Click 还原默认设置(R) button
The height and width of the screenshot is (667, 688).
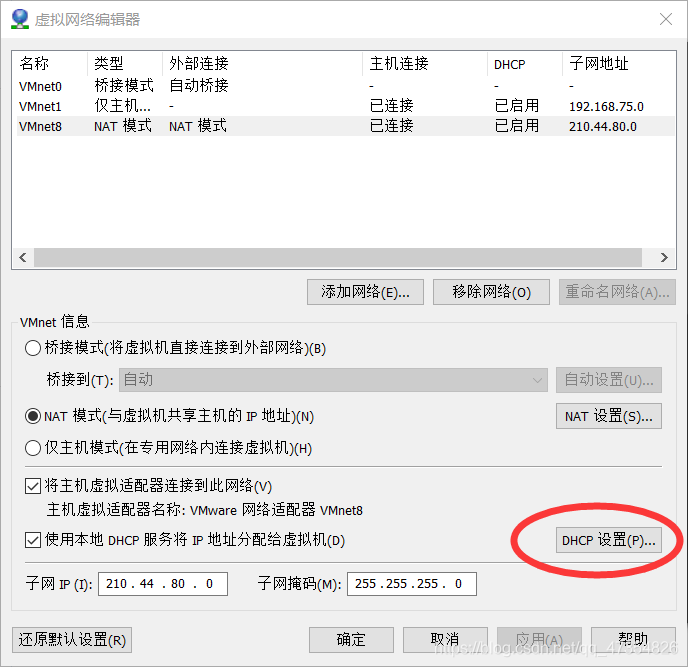(72, 640)
